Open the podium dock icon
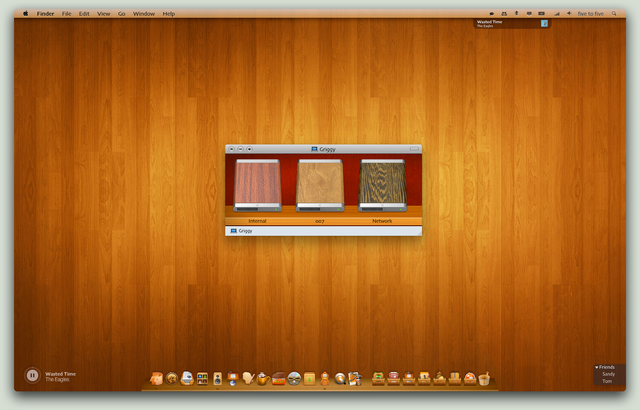The height and width of the screenshot is (410, 640). click(x=233, y=379)
